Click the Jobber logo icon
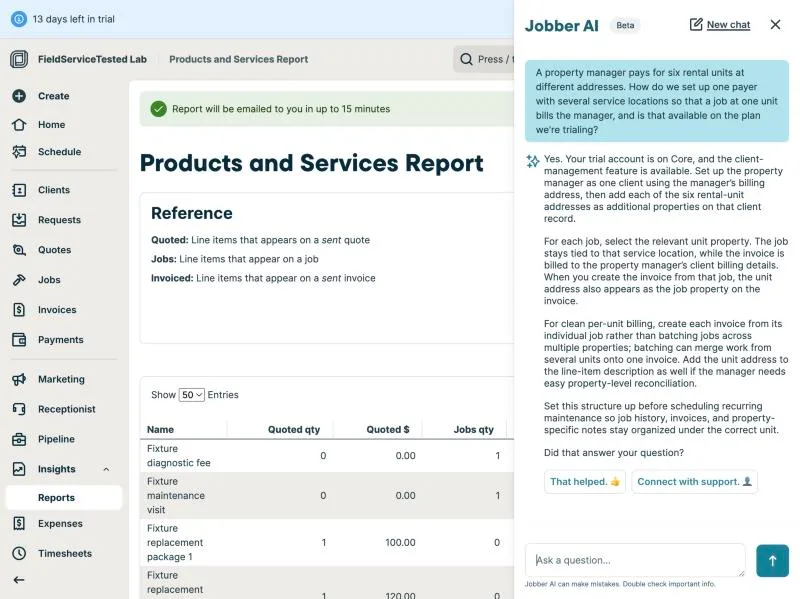The image size is (800, 599). coord(19,59)
